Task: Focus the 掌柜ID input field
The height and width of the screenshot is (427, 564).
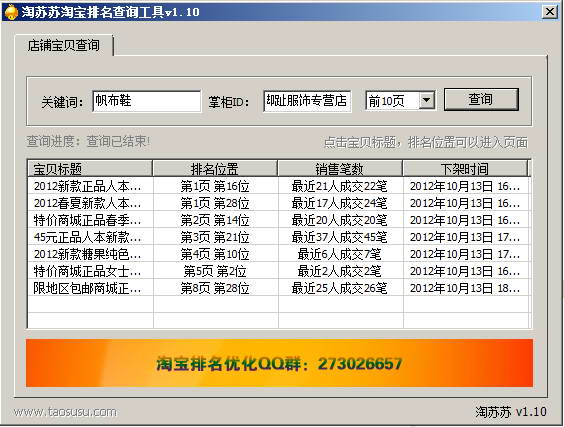Action: 307,101
